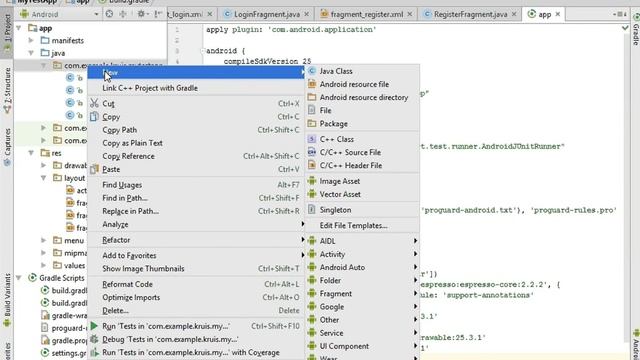Expand the menu folder
This screenshot has height=360, width=640.
(x=43, y=240)
